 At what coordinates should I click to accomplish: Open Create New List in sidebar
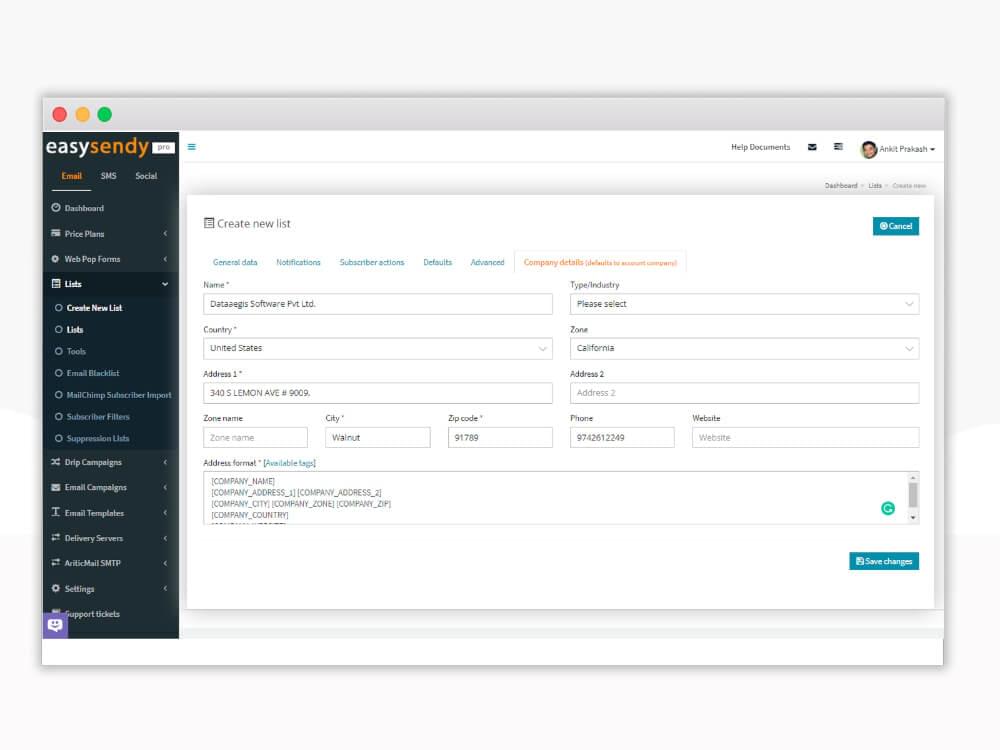[94, 307]
